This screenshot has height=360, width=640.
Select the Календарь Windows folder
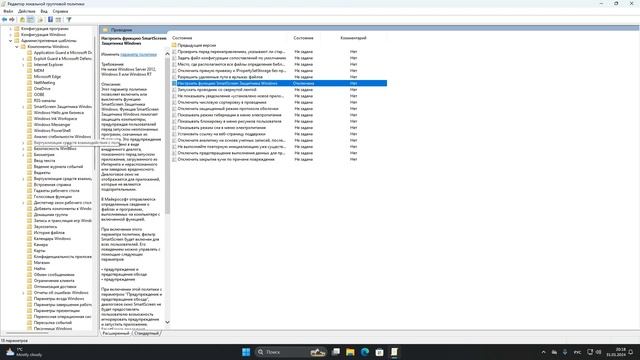pyautogui.click(x=52, y=238)
